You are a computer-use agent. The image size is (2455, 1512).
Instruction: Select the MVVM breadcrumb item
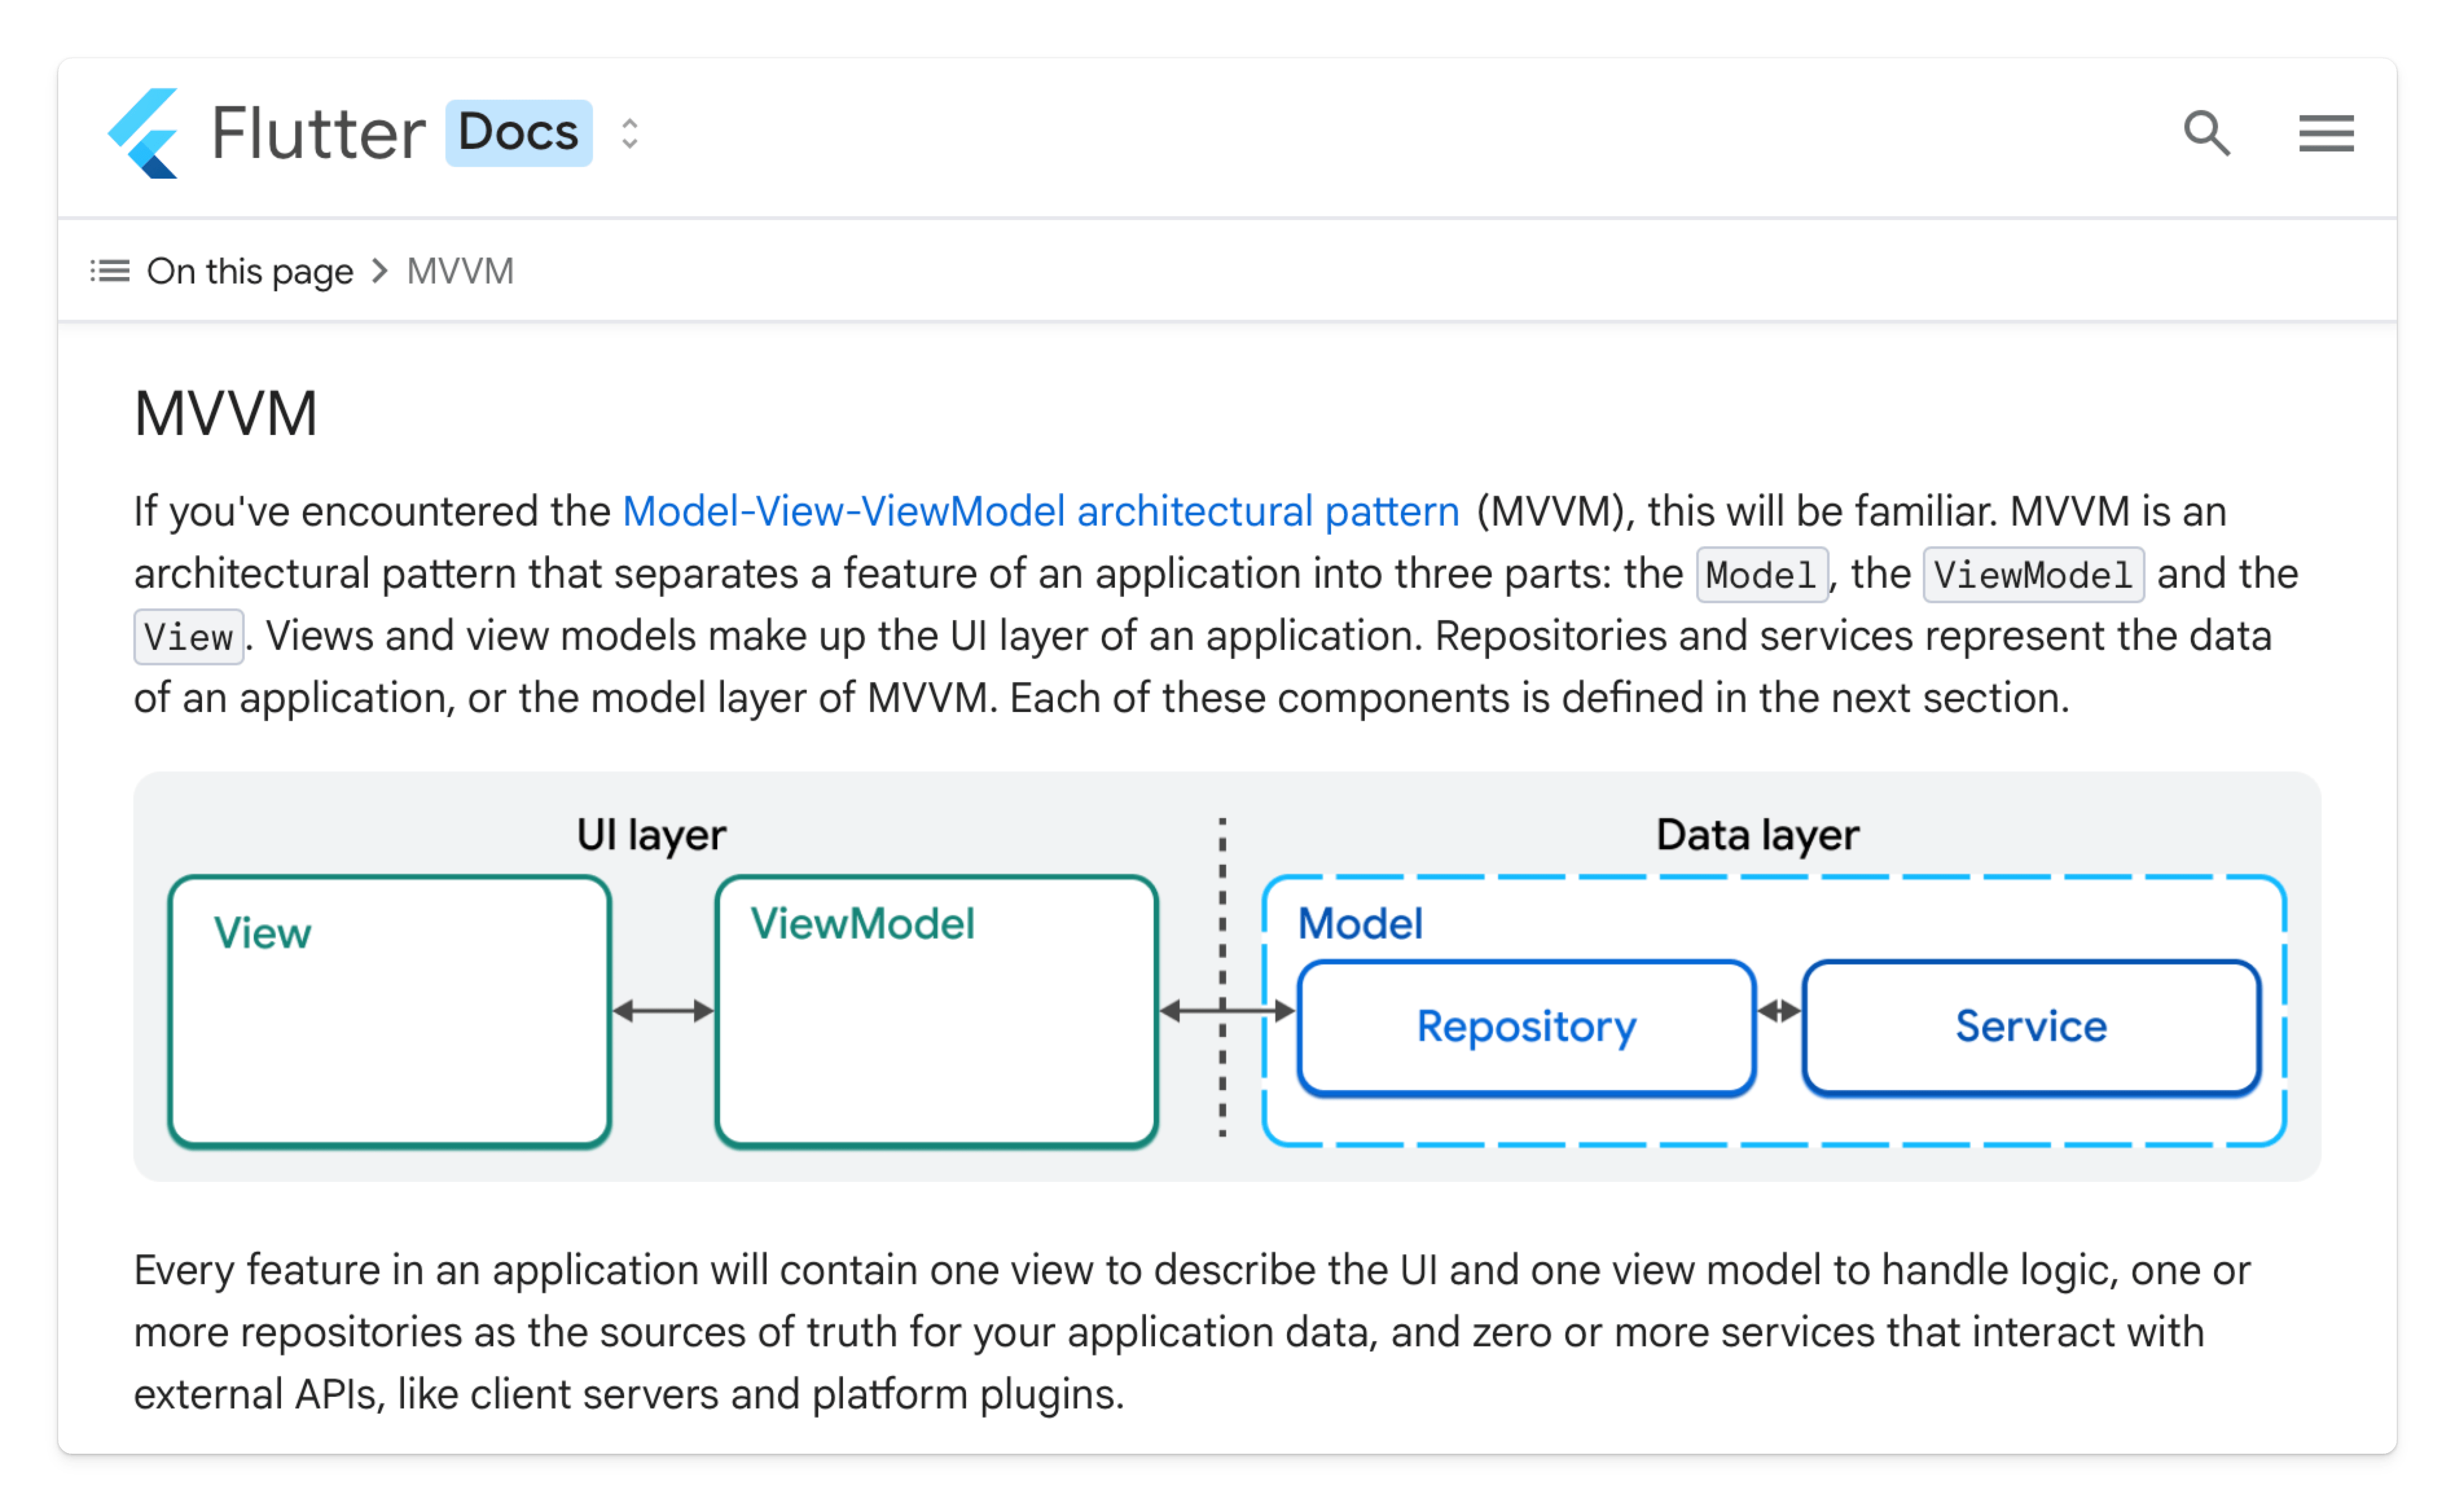coord(460,271)
